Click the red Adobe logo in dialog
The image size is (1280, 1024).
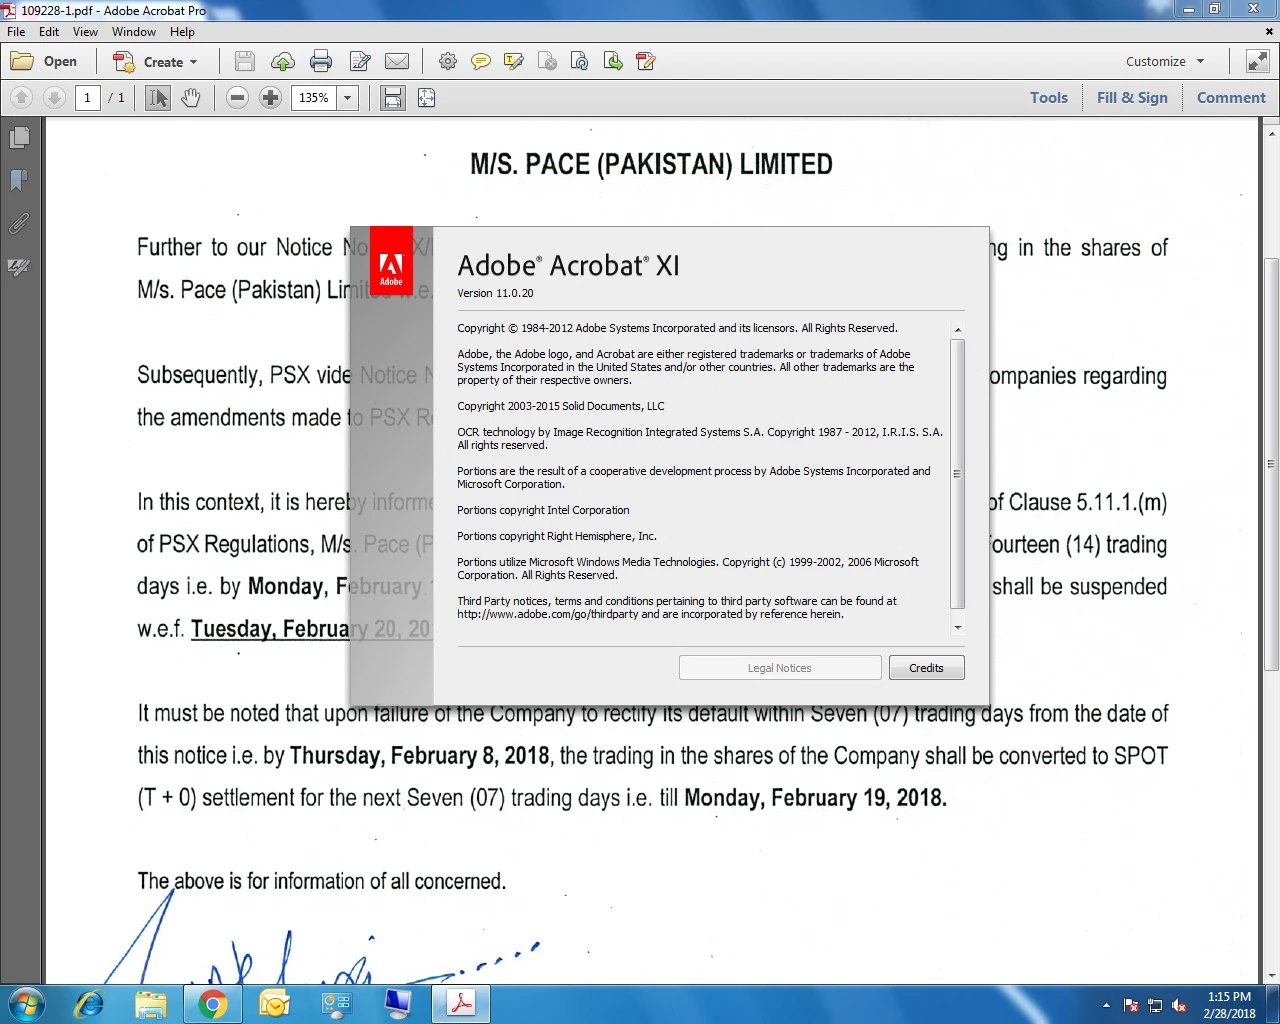pos(391,260)
